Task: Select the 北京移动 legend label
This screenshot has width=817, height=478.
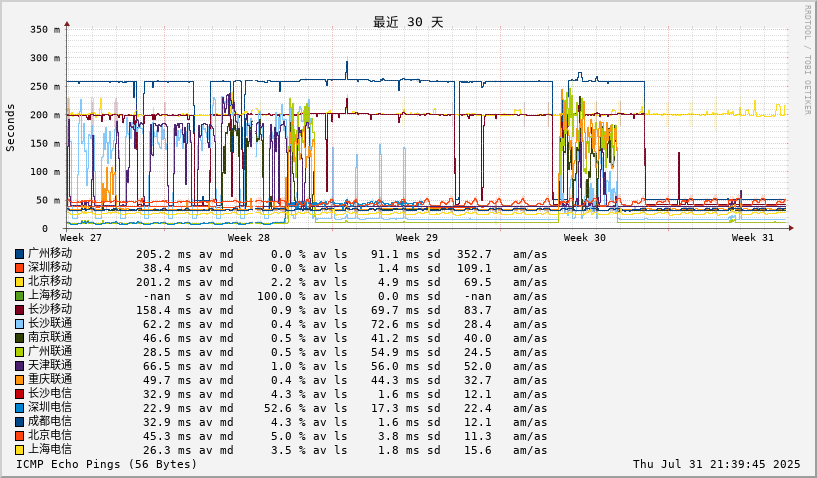Action: [50, 281]
